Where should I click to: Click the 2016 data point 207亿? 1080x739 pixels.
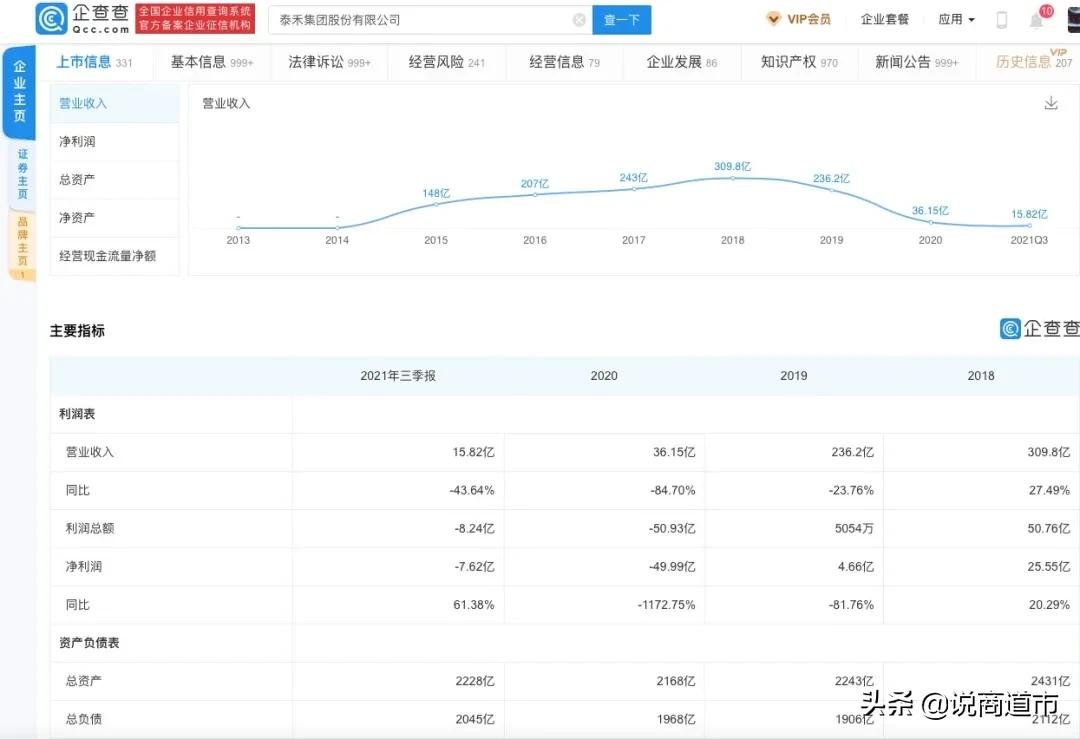click(535, 195)
